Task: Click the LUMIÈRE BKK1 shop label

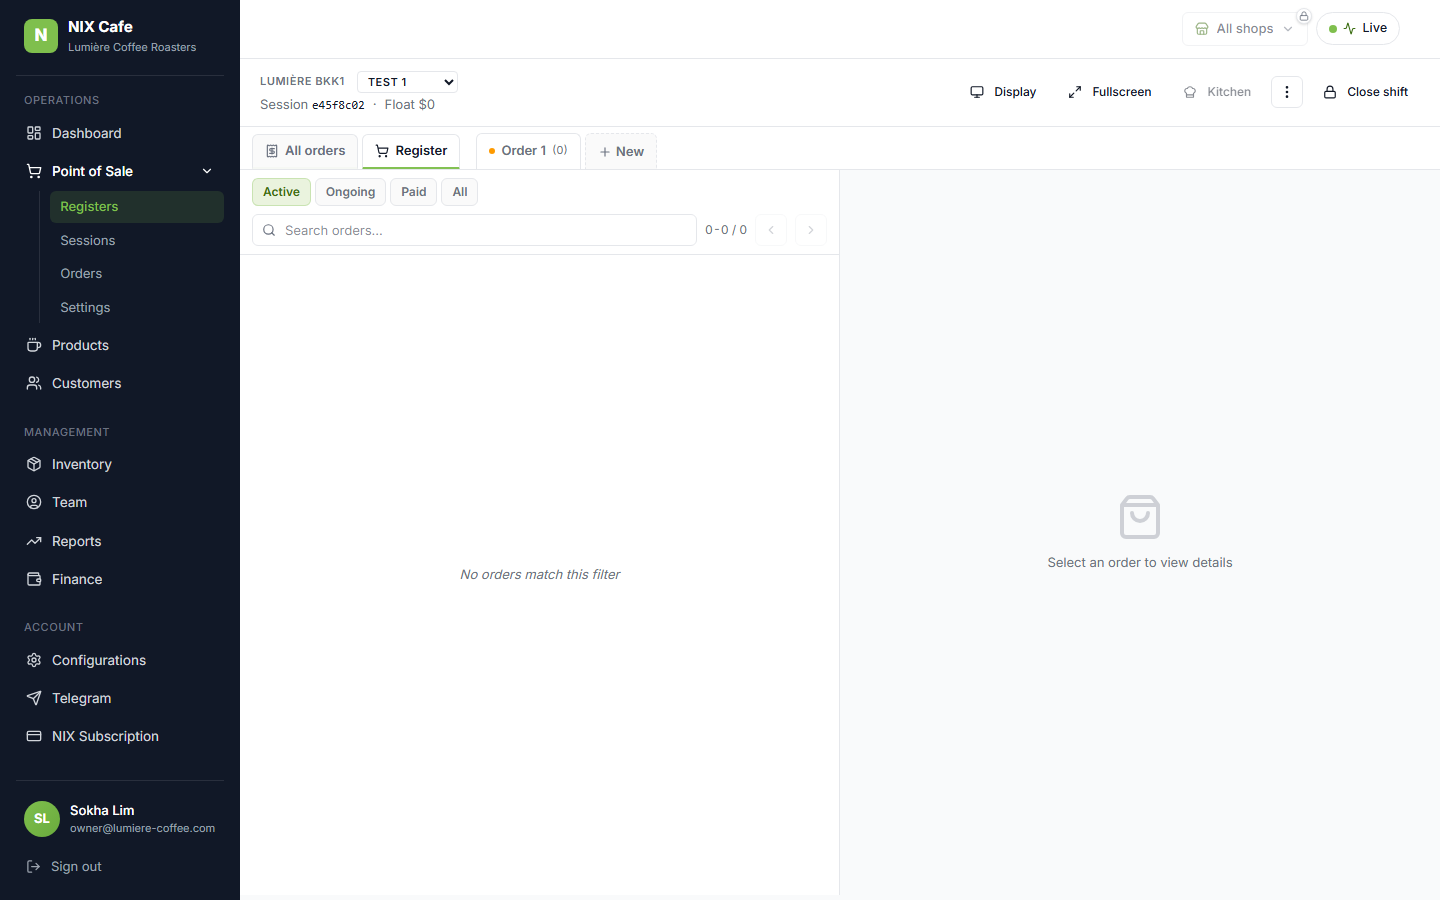Action: [302, 81]
